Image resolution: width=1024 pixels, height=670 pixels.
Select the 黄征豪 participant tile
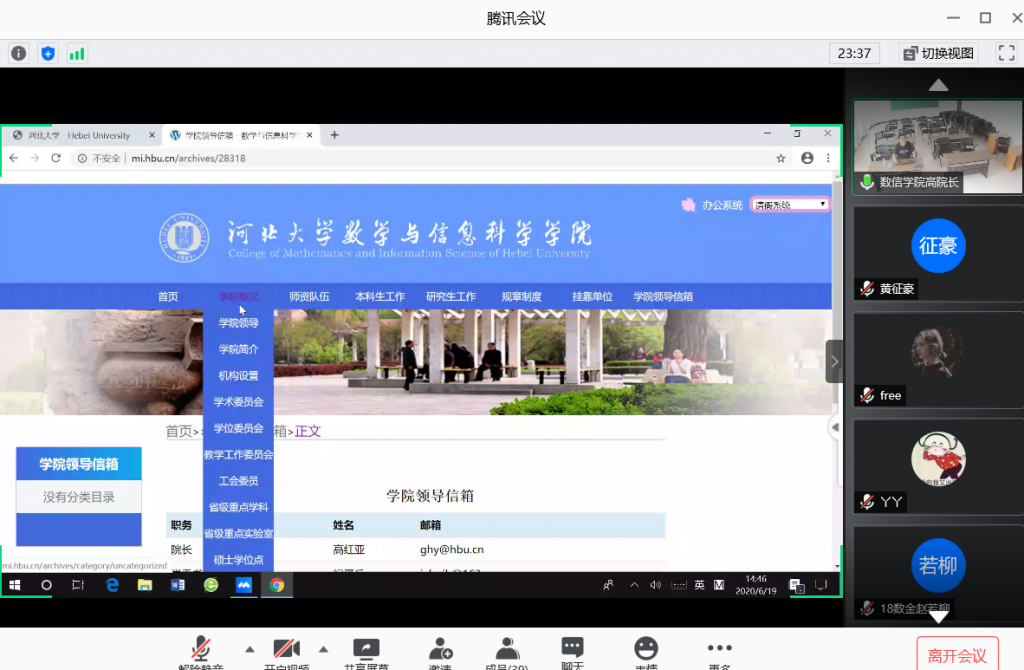[x=938, y=253]
